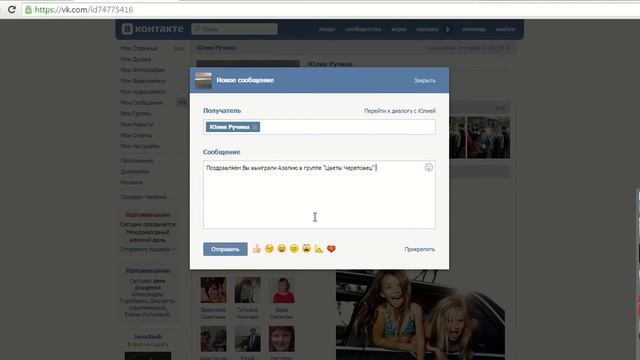
Task: Click the Юлия Ручкина recipient tag
Action: click(233, 127)
